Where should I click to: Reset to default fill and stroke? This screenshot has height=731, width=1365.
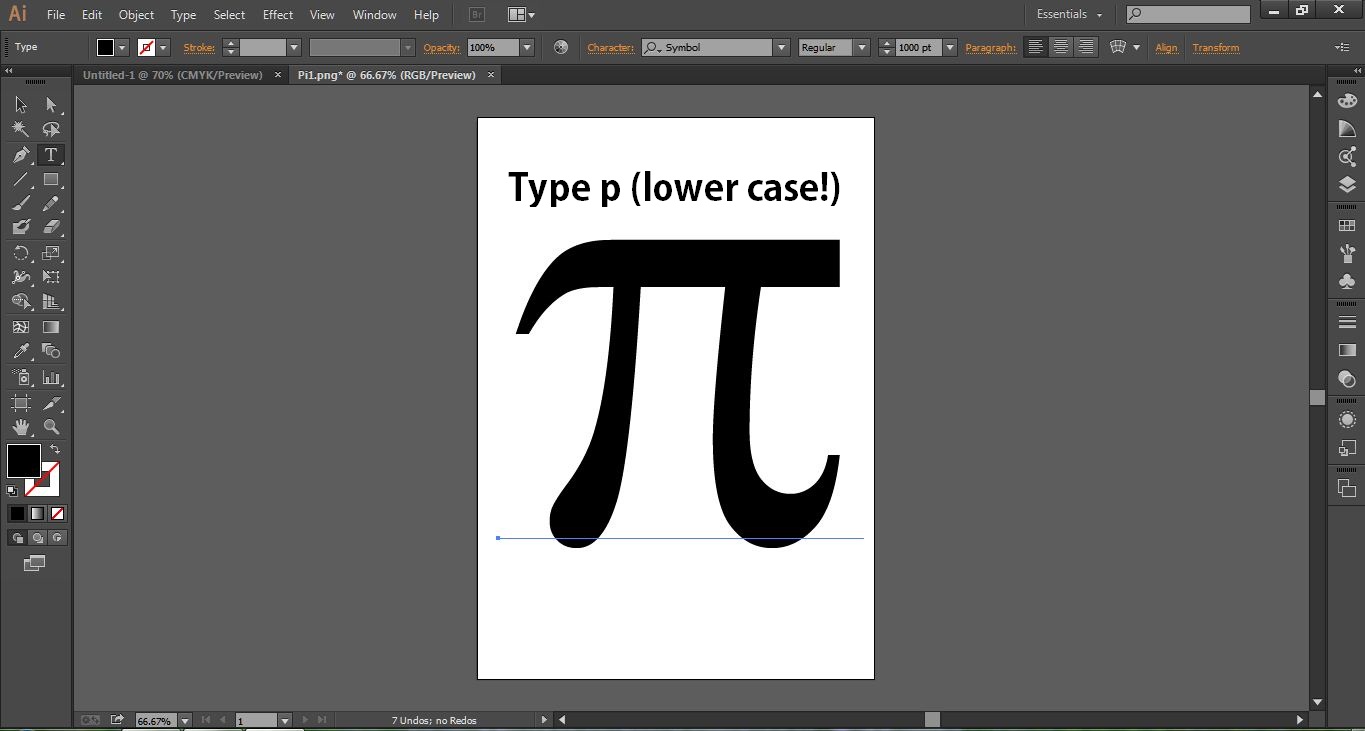click(x=12, y=491)
